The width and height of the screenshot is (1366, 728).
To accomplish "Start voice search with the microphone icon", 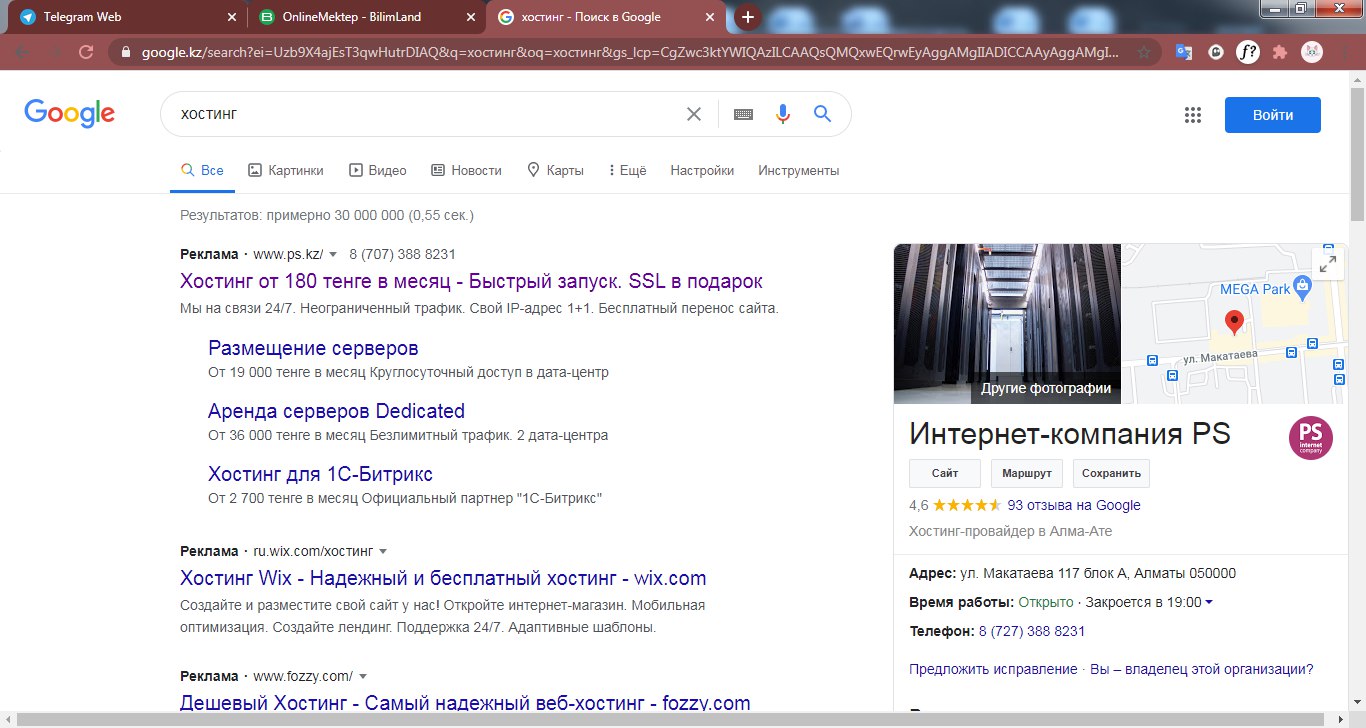I will pos(783,114).
